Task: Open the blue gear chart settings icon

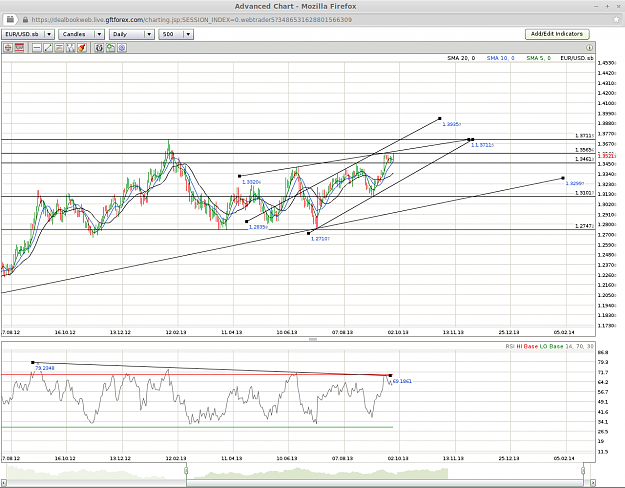Action: pos(122,48)
